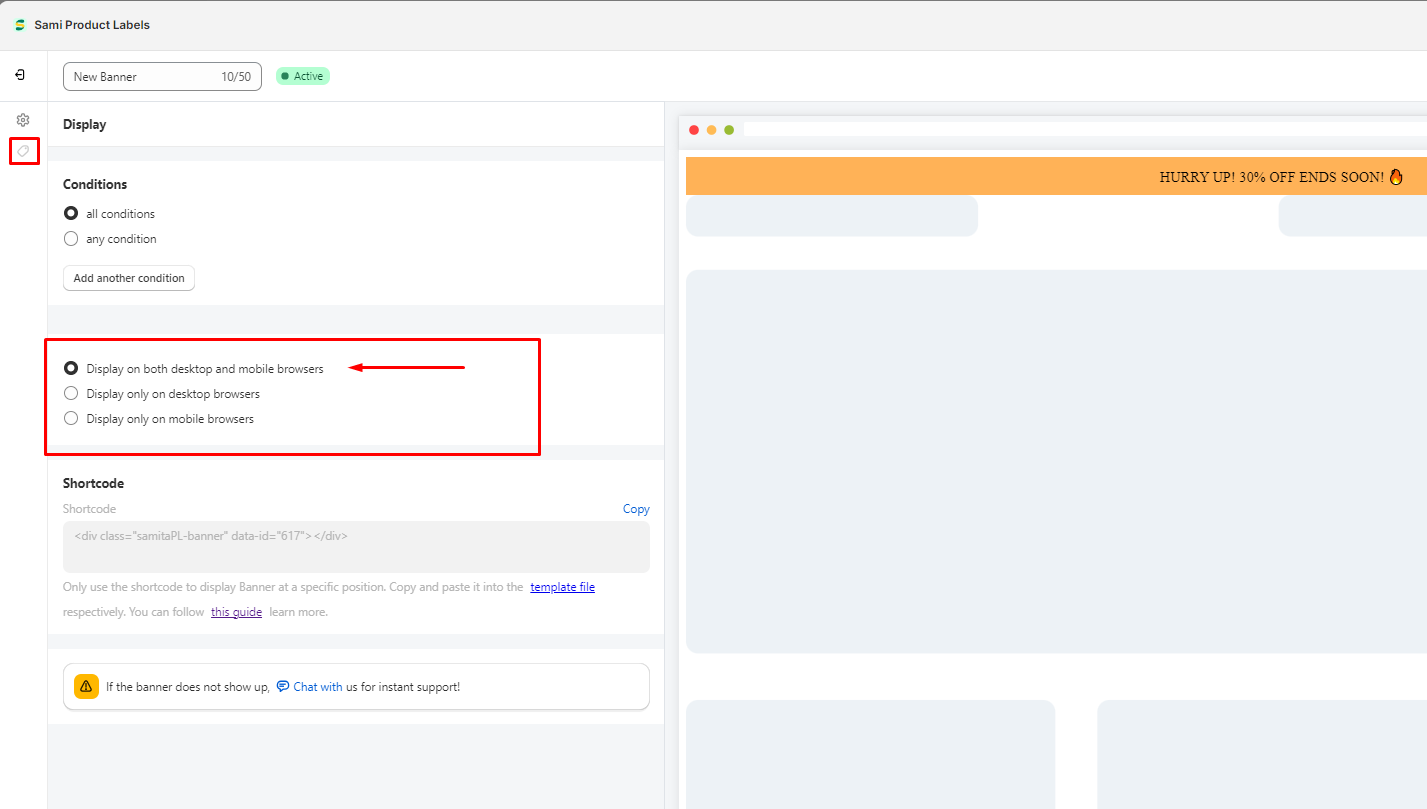The height and width of the screenshot is (809, 1427).
Task: Open the template file link
Action: 562,587
